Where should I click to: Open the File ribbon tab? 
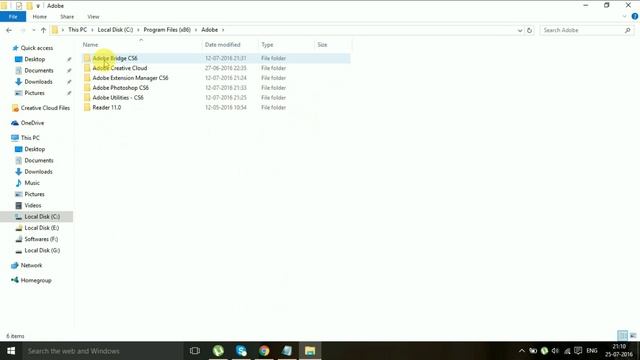13,17
